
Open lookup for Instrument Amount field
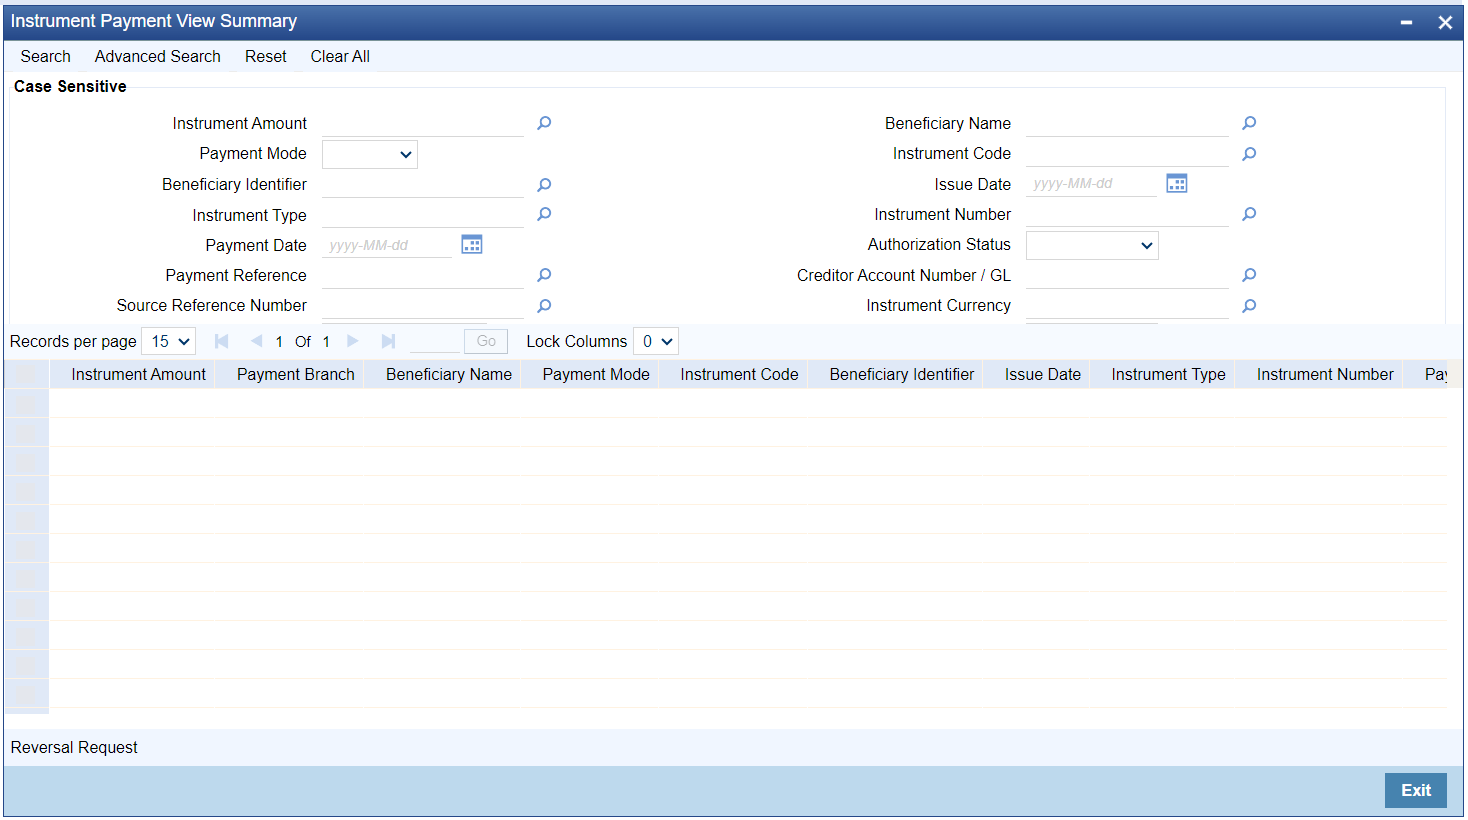[x=544, y=123]
